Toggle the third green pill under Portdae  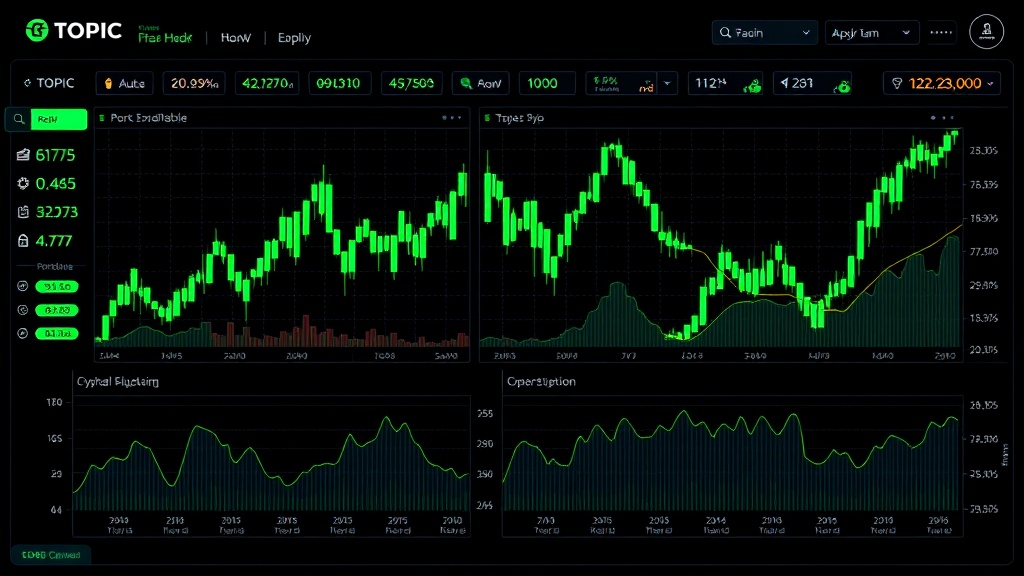click(x=57, y=334)
